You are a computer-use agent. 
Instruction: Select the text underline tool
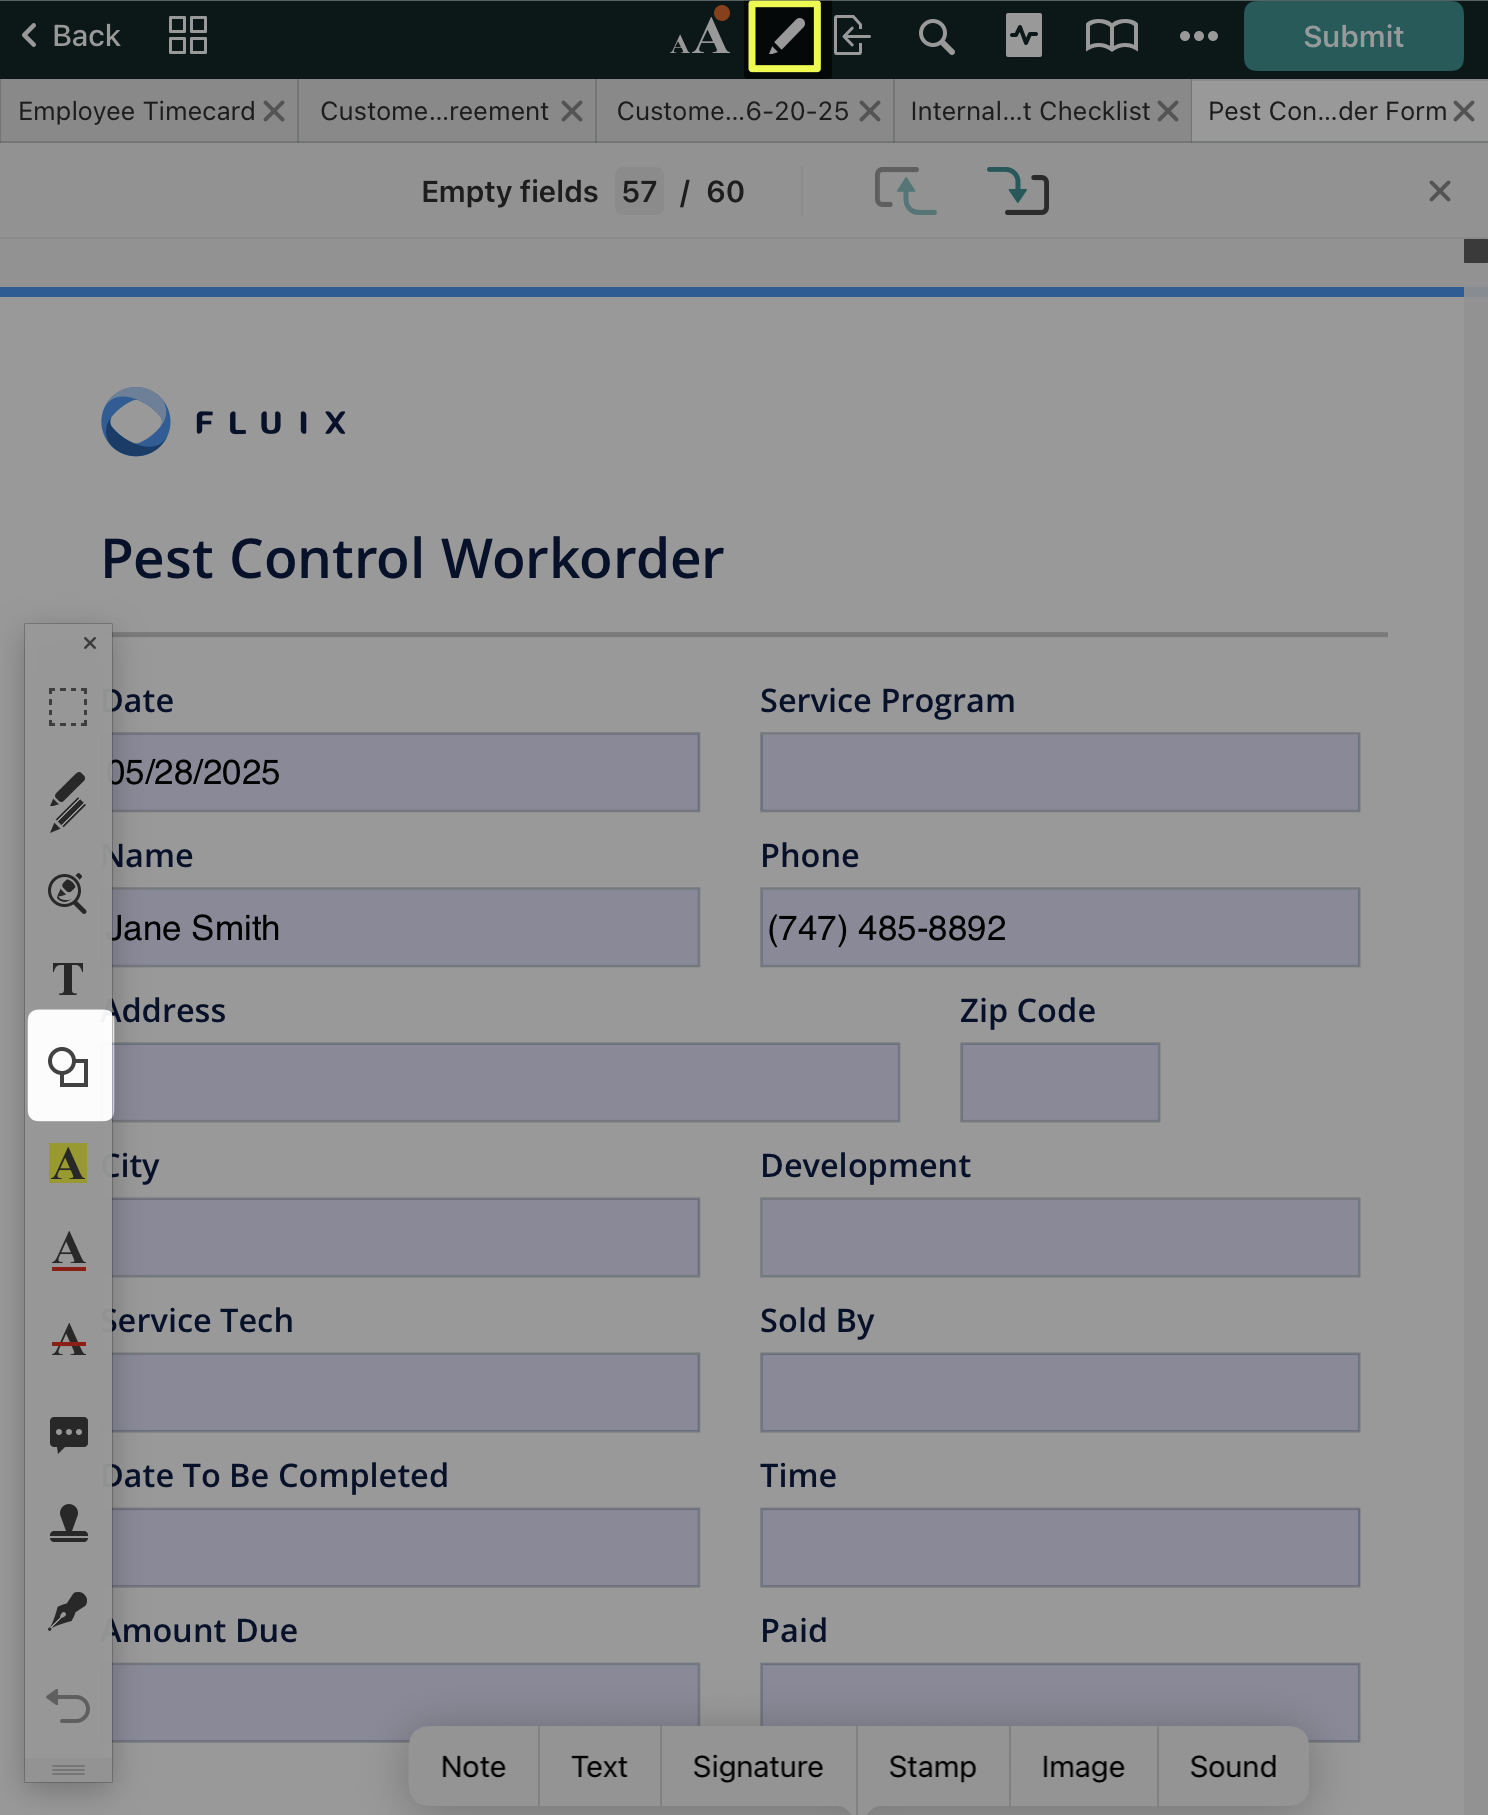click(x=68, y=1251)
